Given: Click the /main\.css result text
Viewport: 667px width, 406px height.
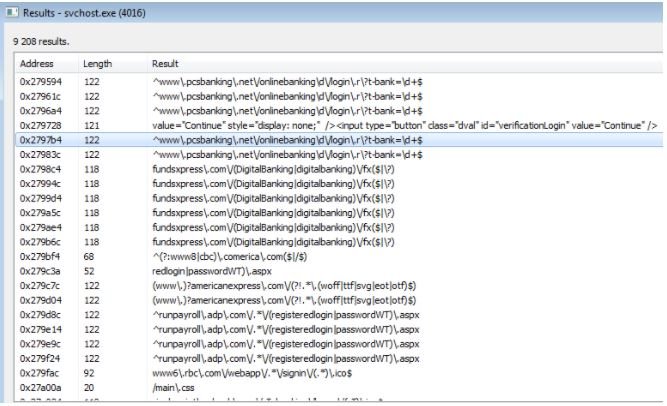Looking at the screenshot, I should 173,388.
